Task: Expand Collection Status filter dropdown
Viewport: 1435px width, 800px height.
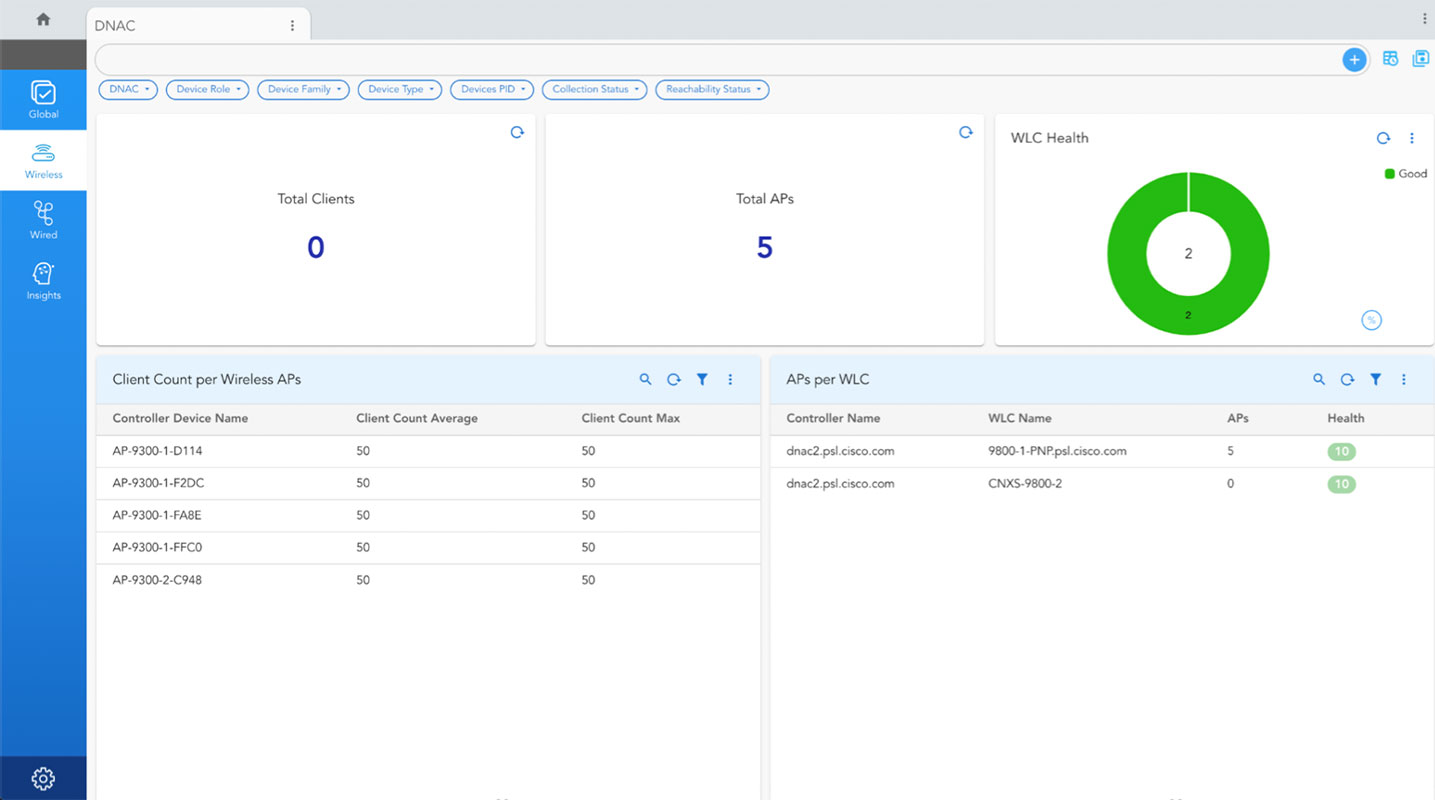Action: [595, 90]
